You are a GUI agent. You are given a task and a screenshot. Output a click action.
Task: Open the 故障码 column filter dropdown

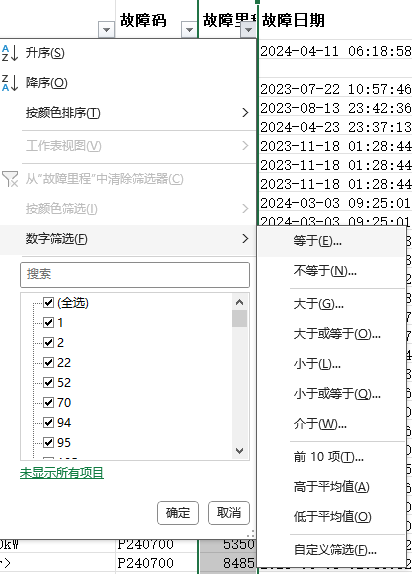click(x=189, y=30)
